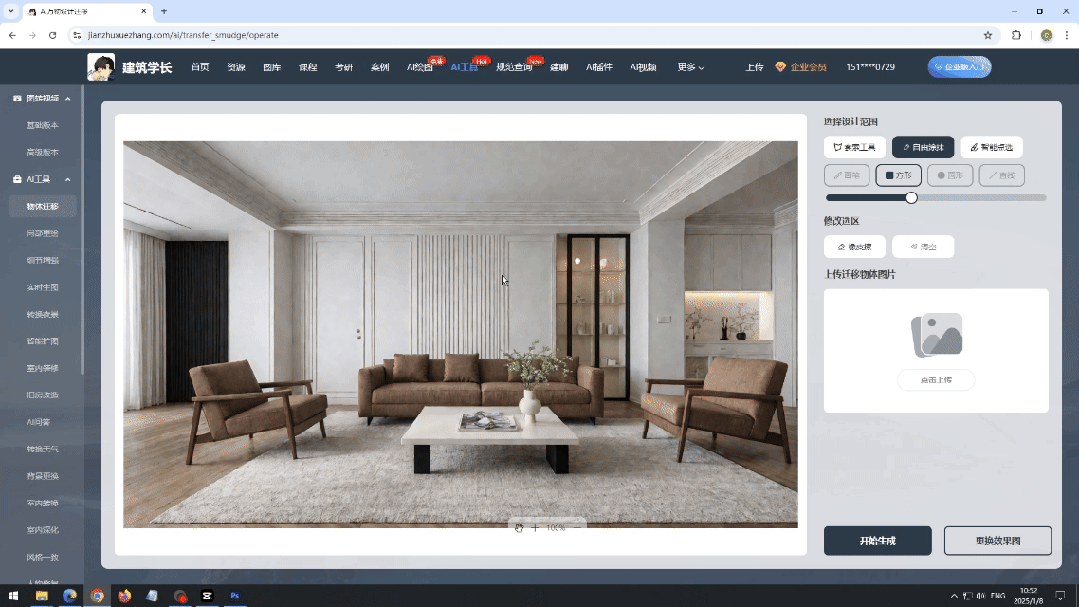This screenshot has height=607, width=1079.
Task: Open the 图库 nav item
Action: [x=272, y=67]
